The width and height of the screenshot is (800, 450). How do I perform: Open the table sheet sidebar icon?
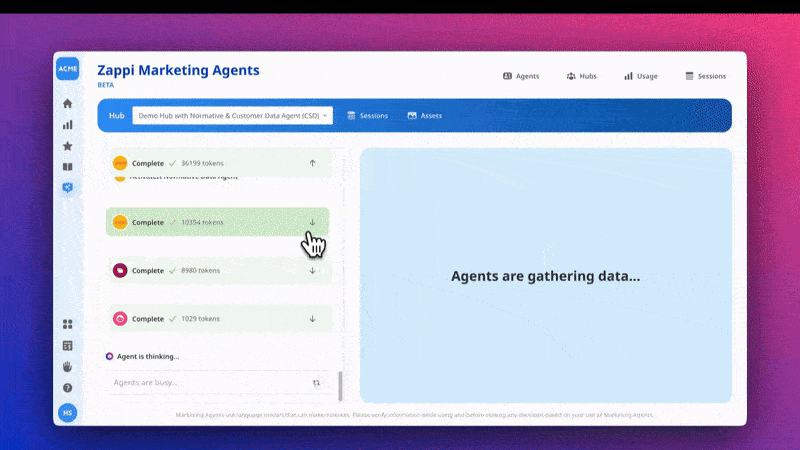coord(67,345)
